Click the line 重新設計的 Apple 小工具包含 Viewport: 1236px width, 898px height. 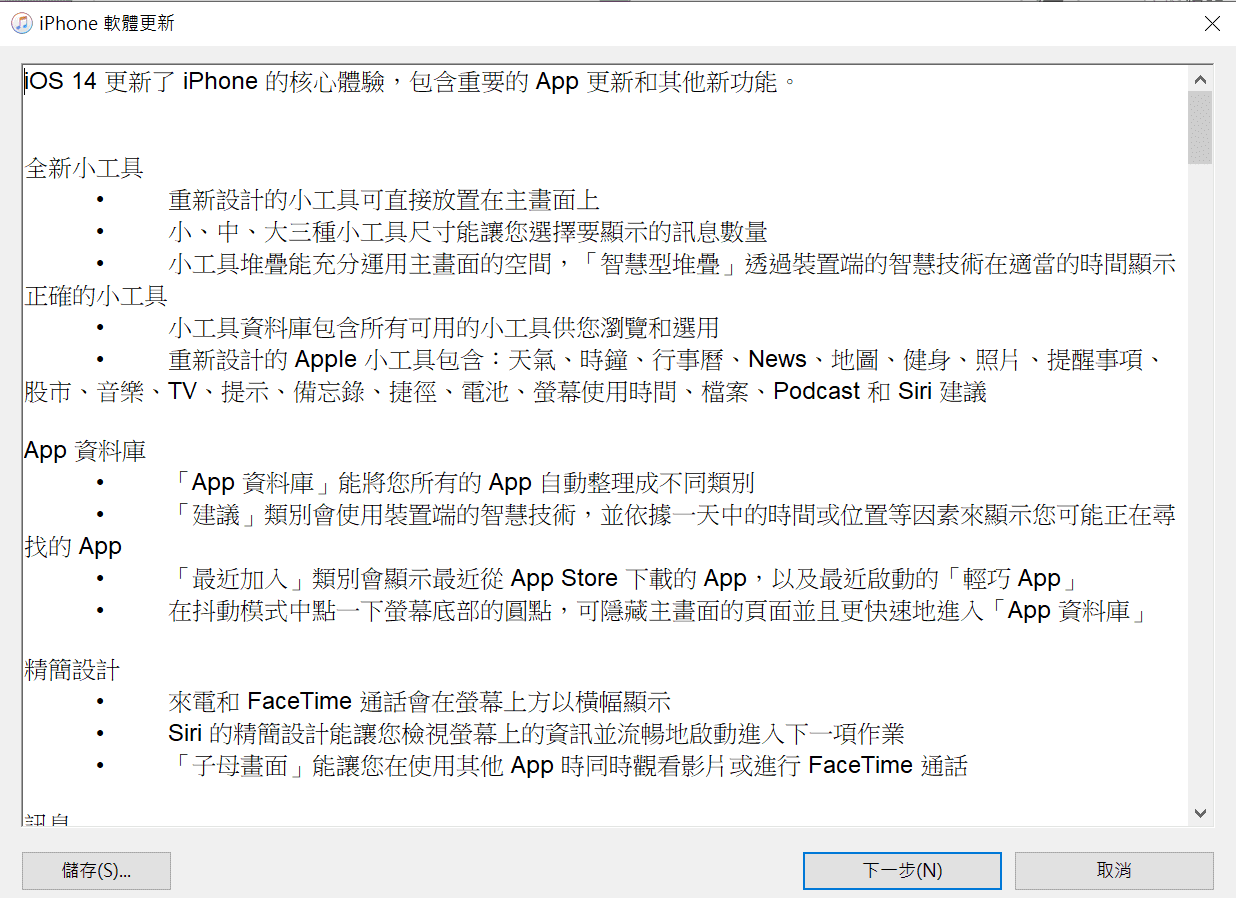pos(665,360)
